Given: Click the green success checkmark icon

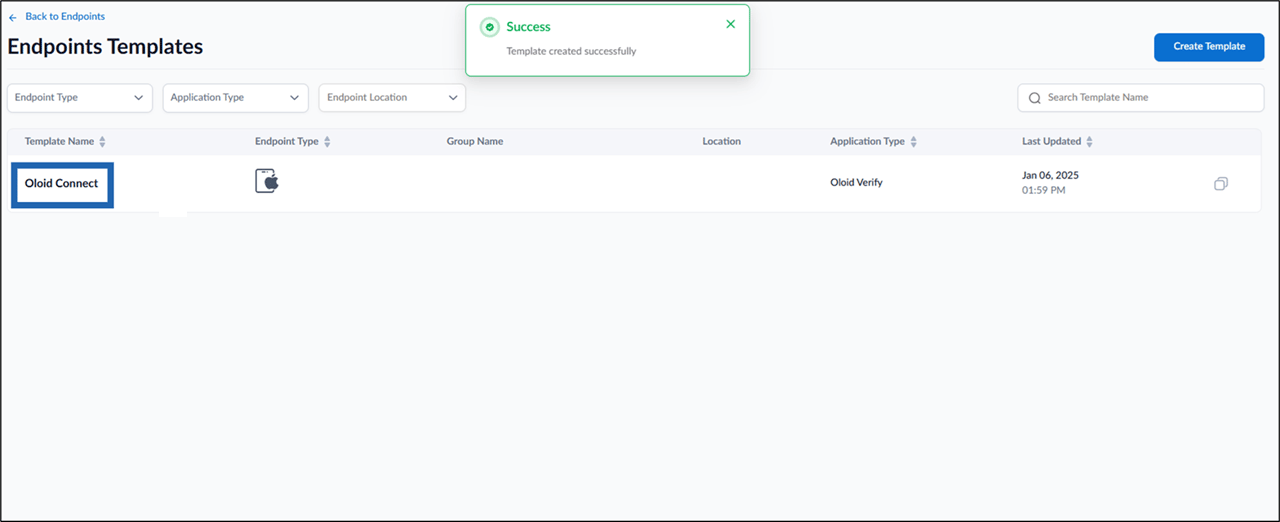Looking at the screenshot, I should point(489,27).
